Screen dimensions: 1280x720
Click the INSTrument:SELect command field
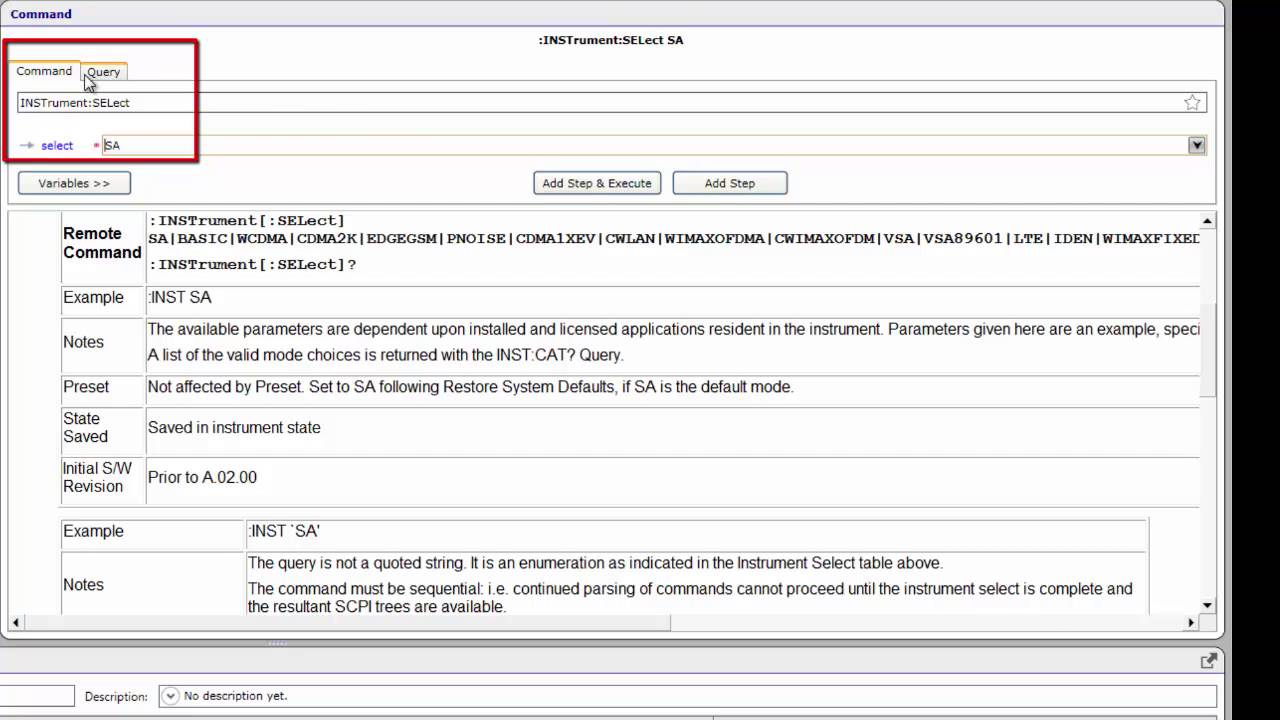(x=612, y=102)
